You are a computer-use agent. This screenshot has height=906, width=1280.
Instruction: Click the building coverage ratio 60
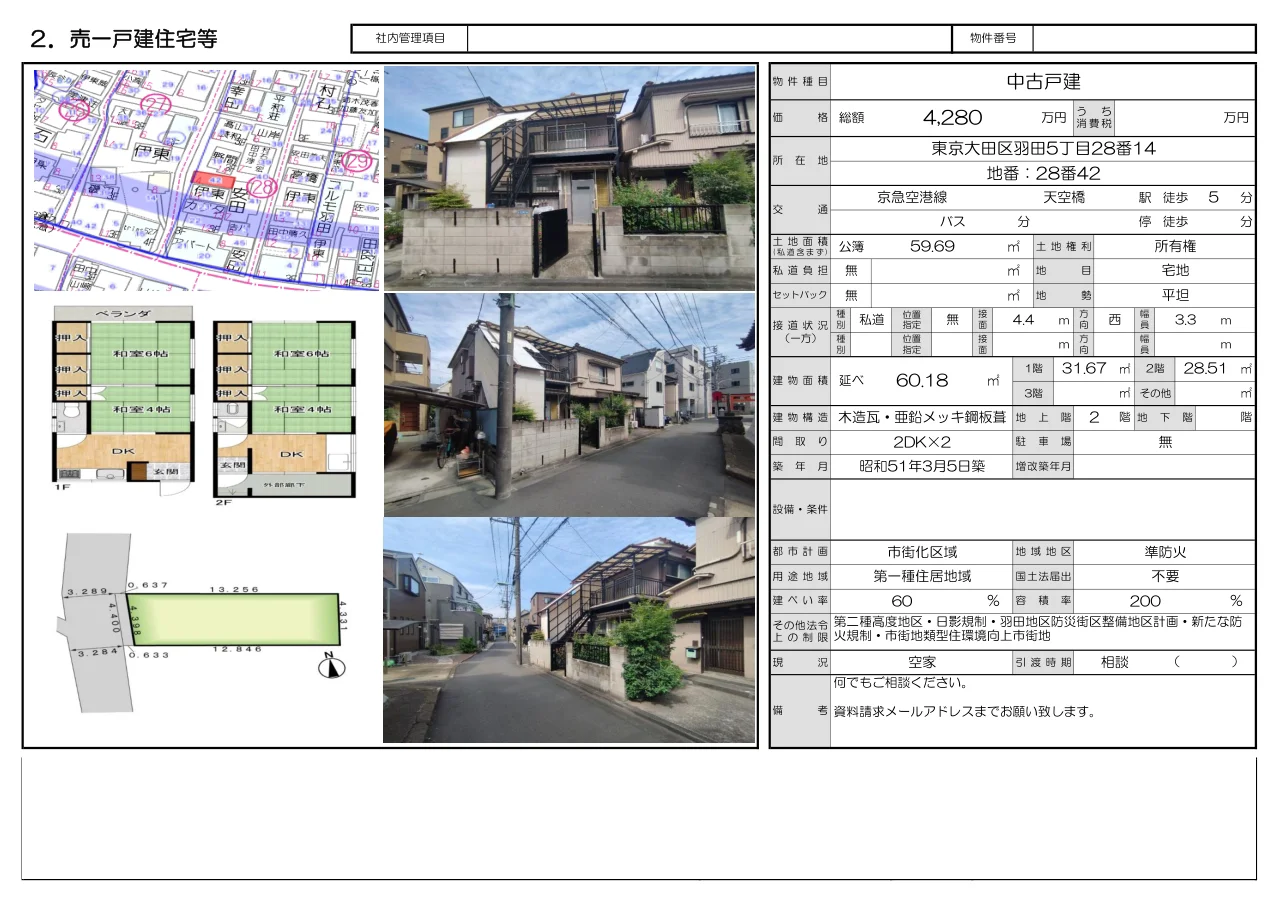902,601
